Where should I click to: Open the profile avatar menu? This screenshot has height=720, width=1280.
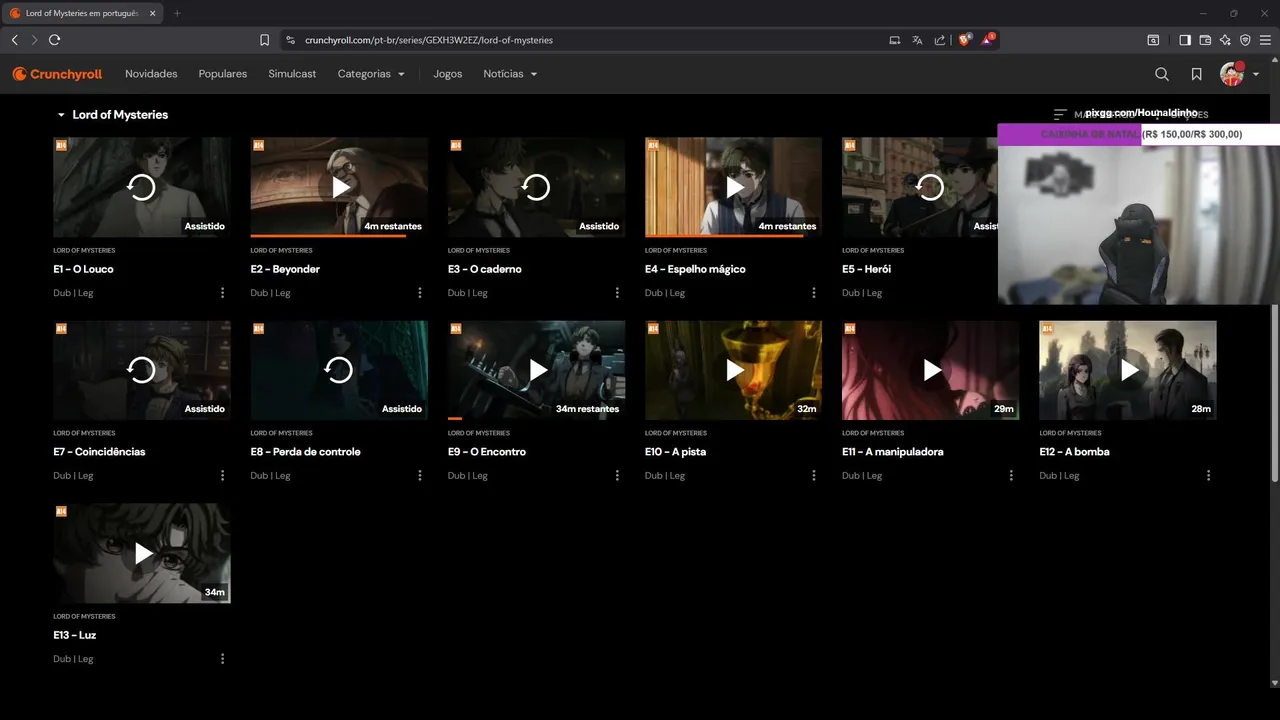click(x=1231, y=74)
